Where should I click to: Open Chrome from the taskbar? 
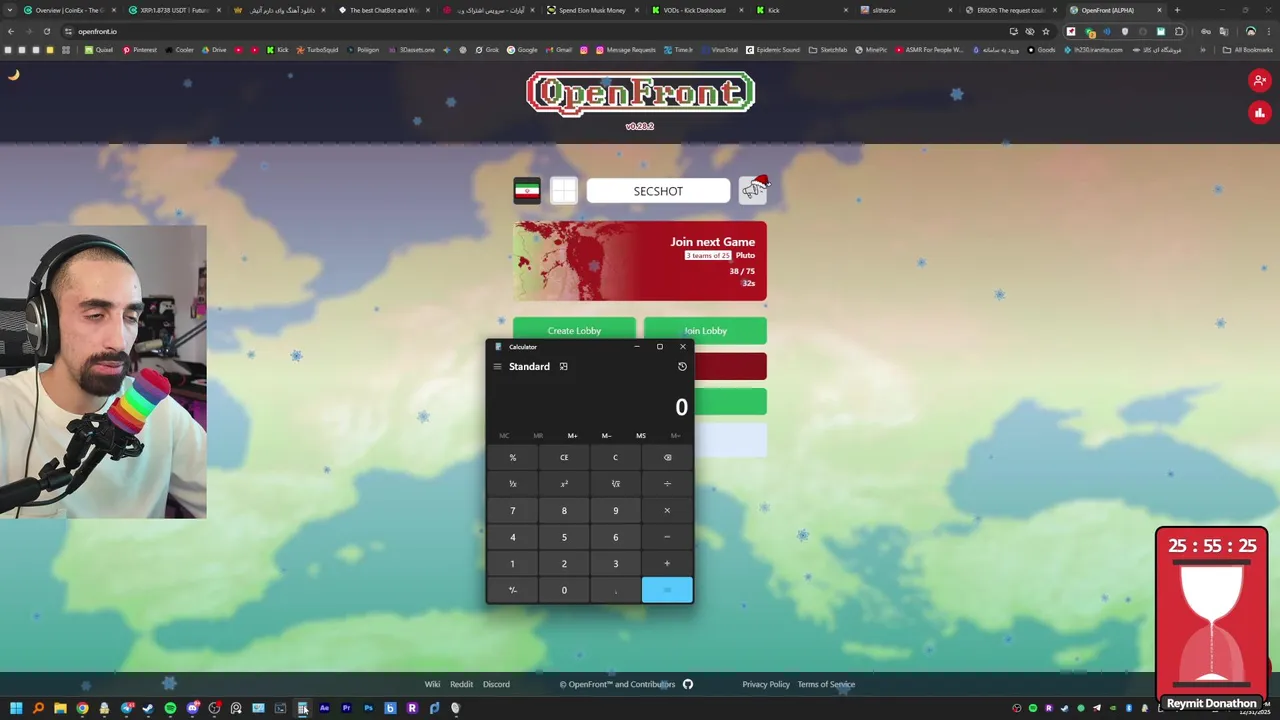82,708
